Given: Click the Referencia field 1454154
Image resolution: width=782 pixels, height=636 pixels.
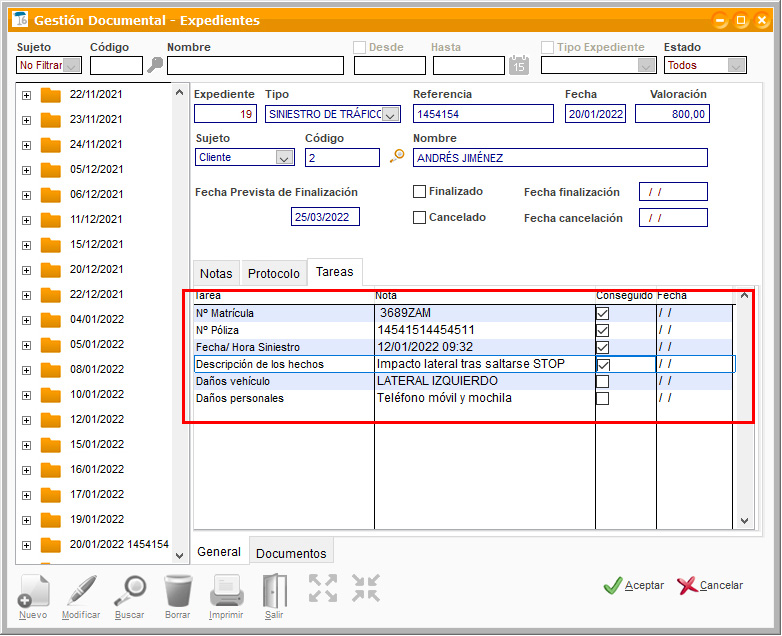Looking at the screenshot, I should [x=483, y=114].
